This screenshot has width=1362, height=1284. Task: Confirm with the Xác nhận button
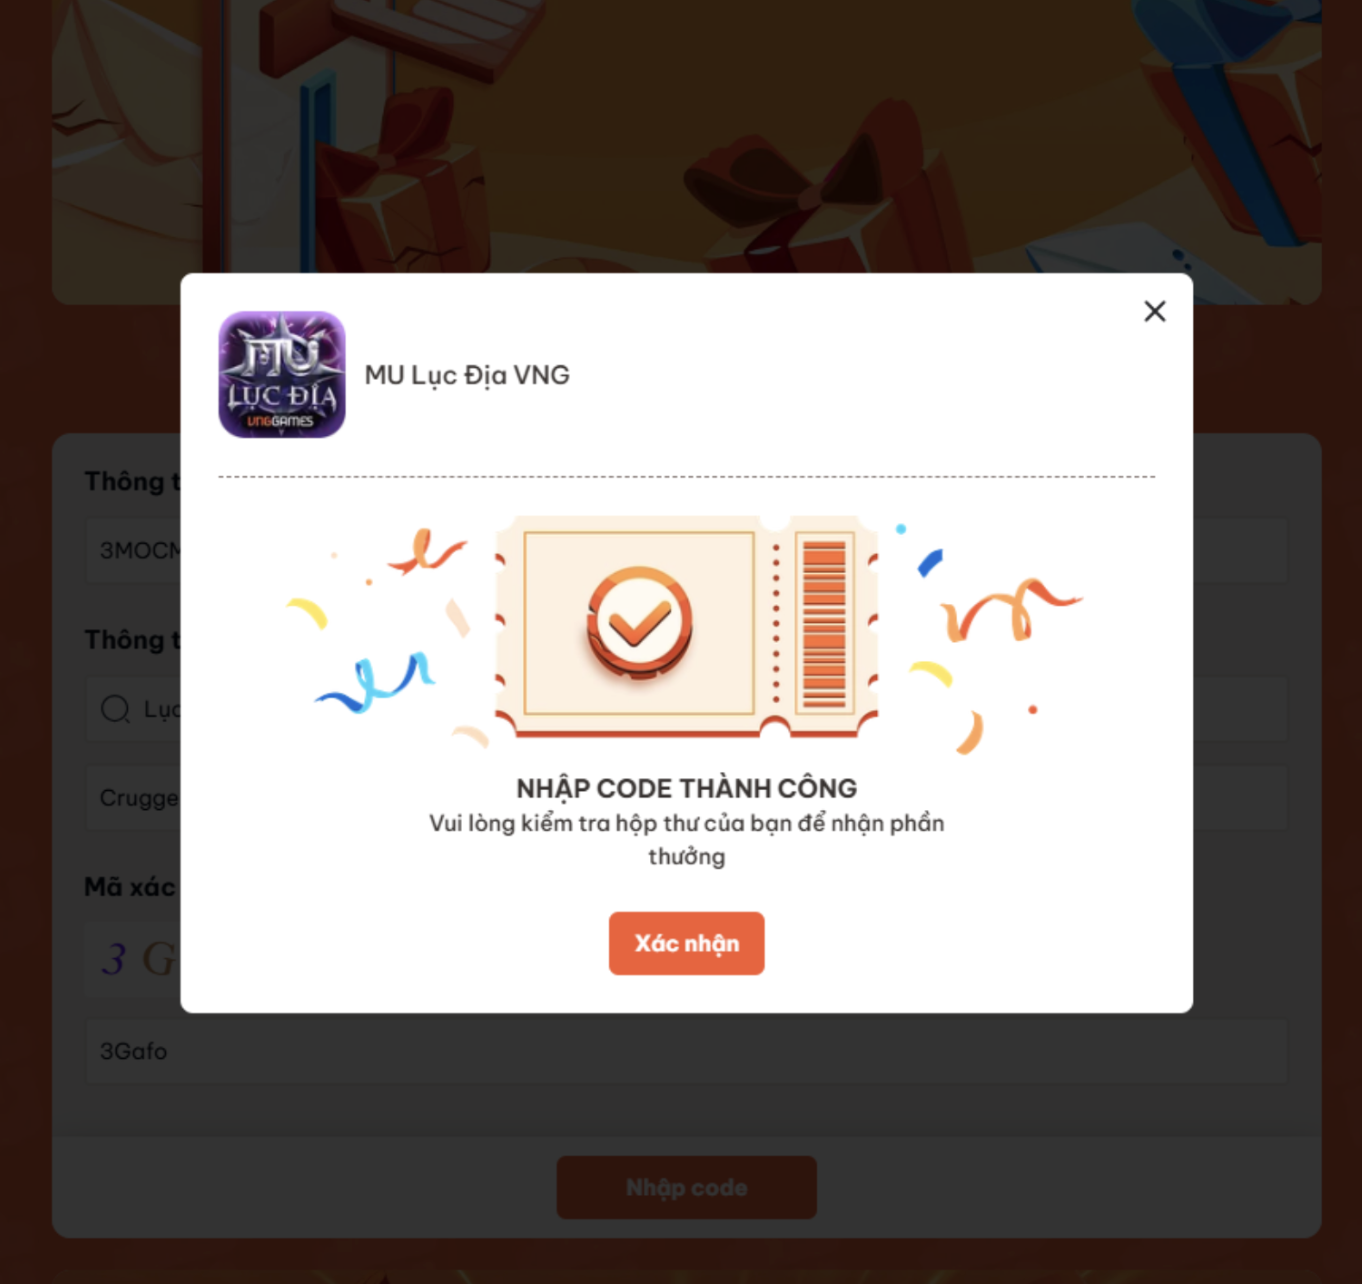pyautogui.click(x=686, y=943)
